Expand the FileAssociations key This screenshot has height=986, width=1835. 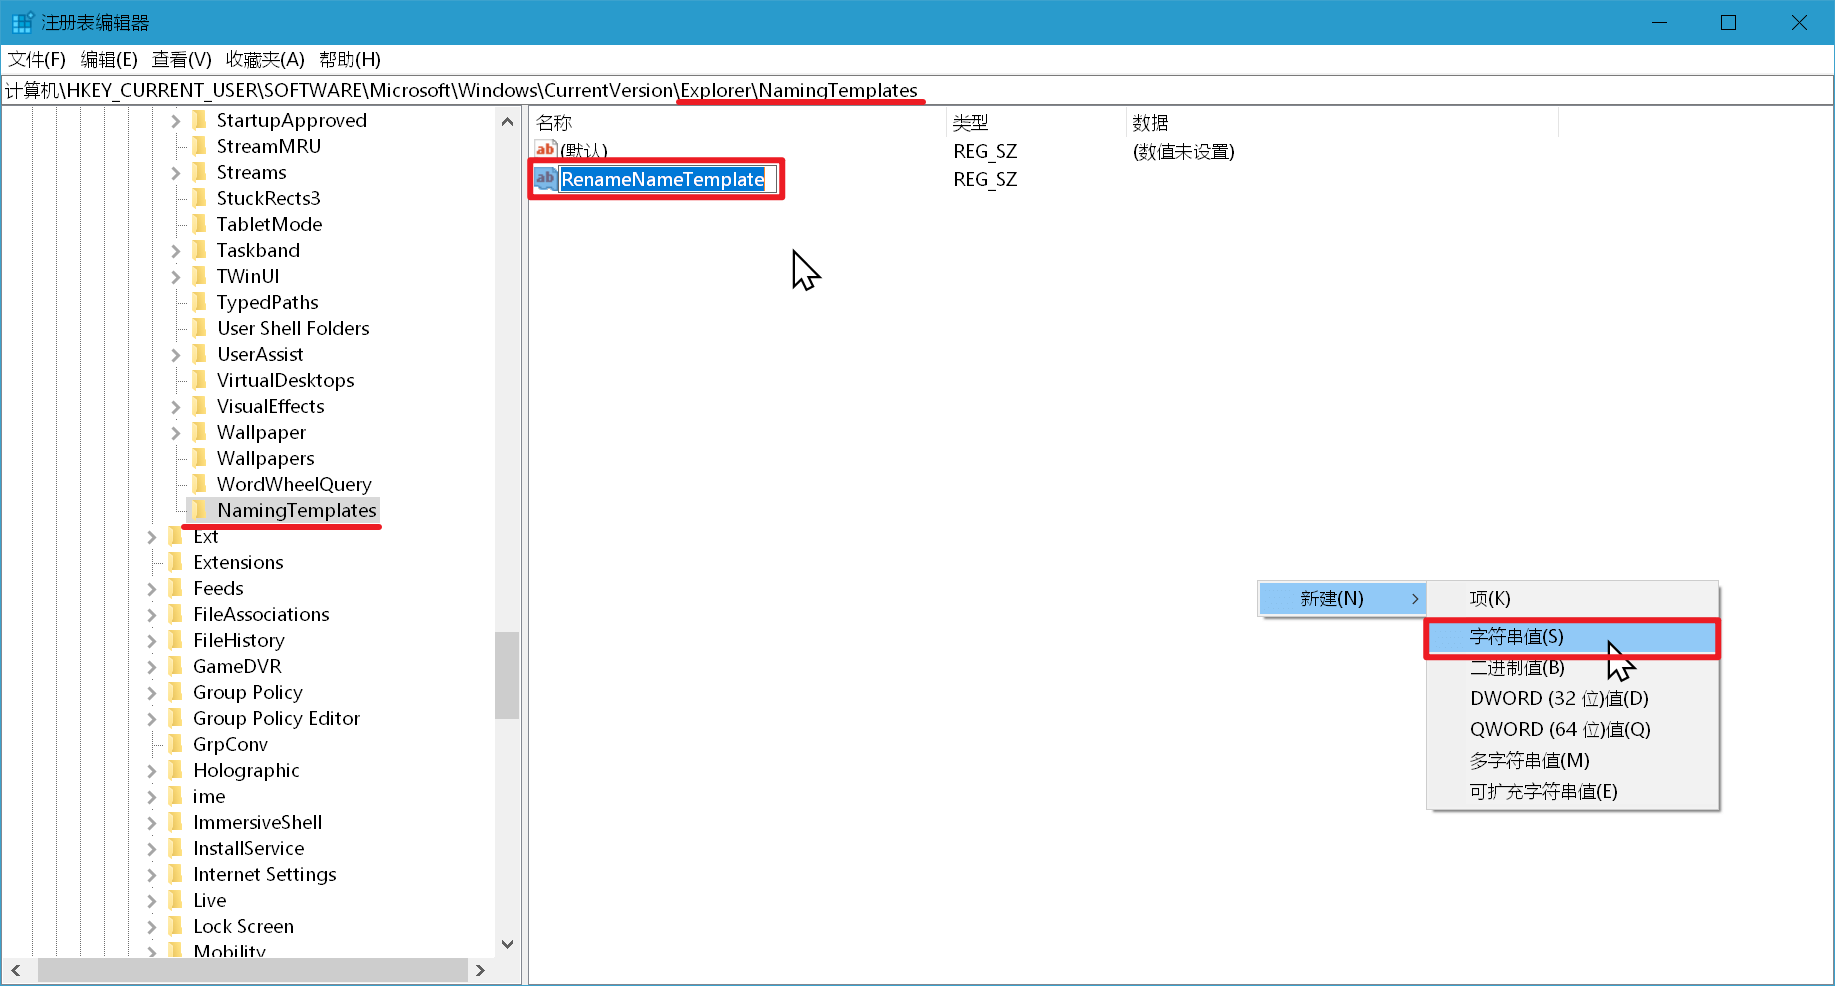[152, 615]
